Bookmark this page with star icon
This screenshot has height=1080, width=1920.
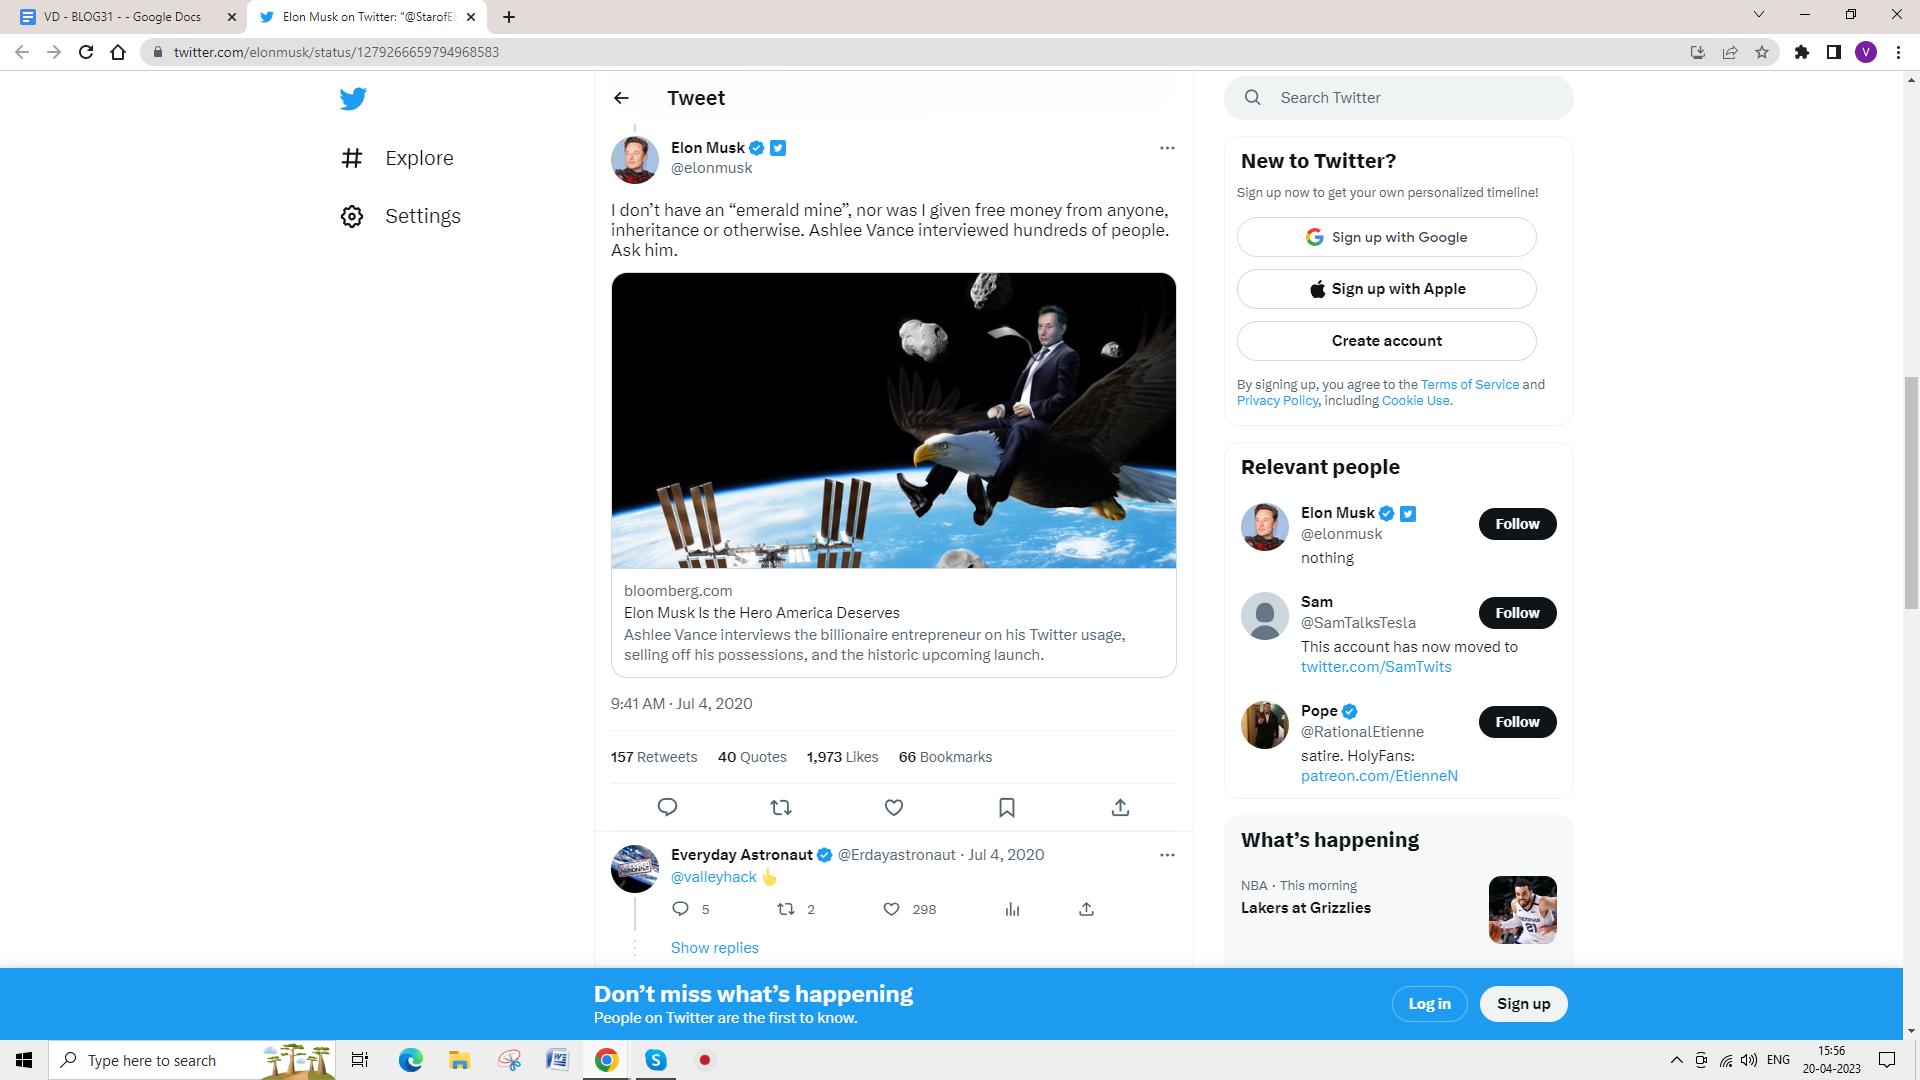[1762, 52]
